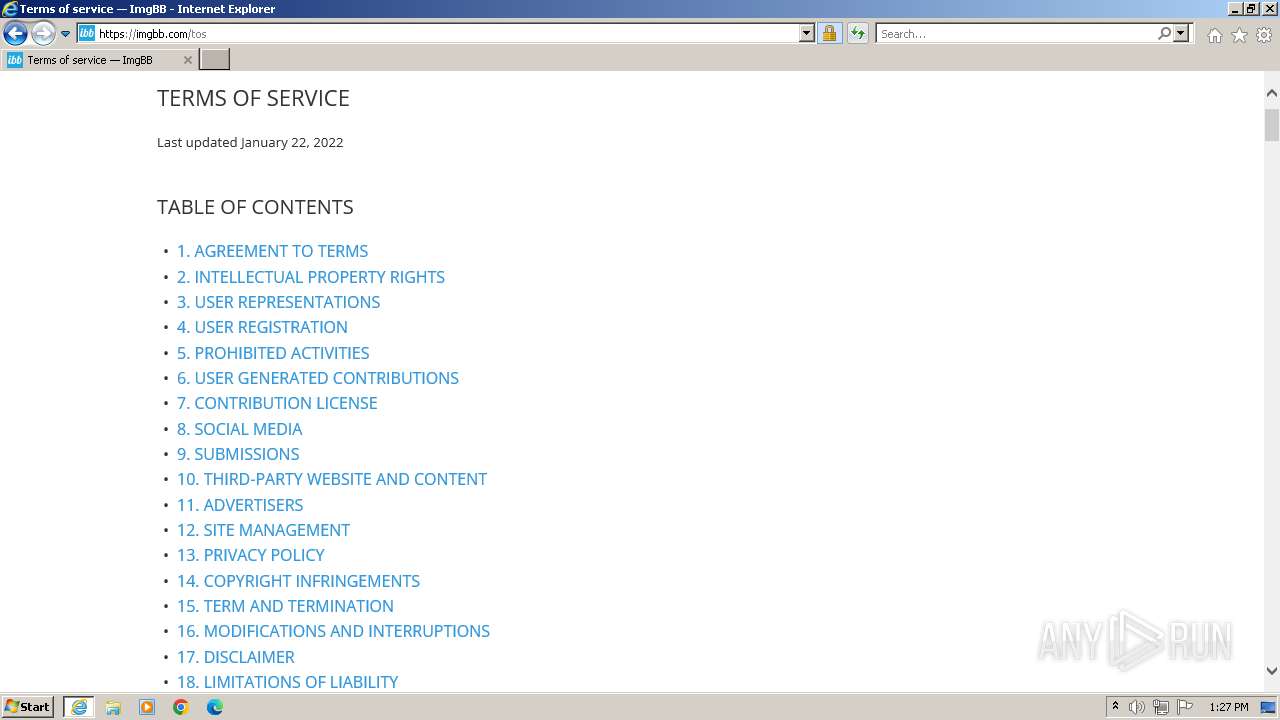The width and height of the screenshot is (1280, 720).
Task: Open the network connection tray icon
Action: (1161, 707)
